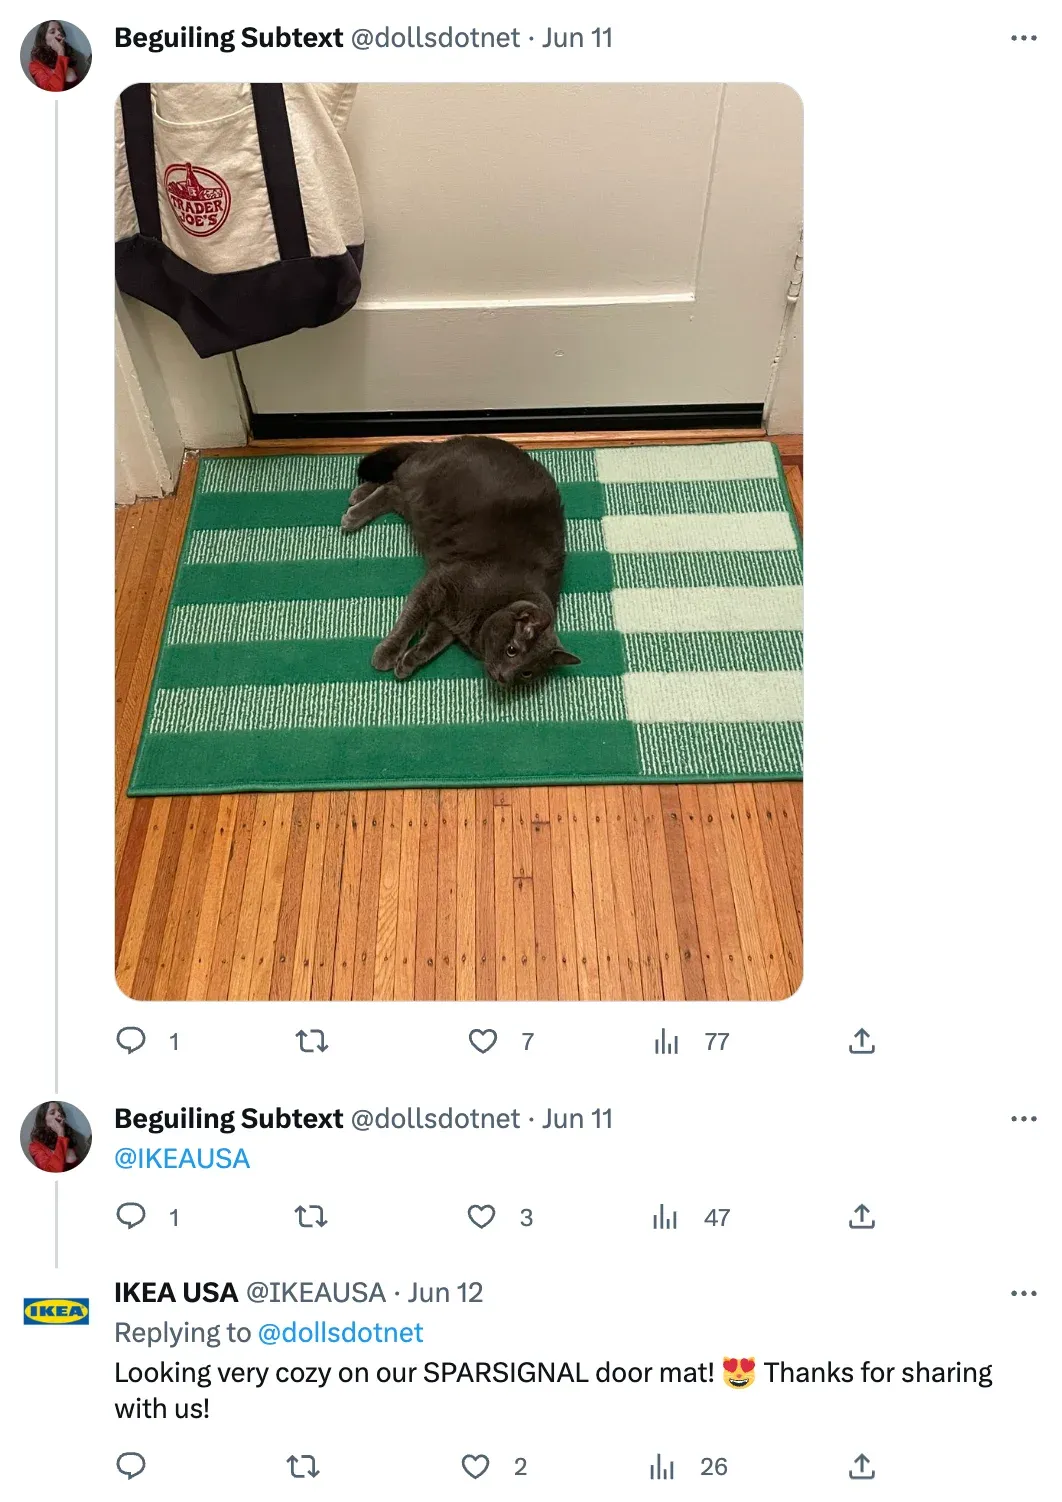Retweet the @IKEAUSA mention tweet
Viewport: 1062px width, 1502px height.
pyautogui.click(x=311, y=1217)
